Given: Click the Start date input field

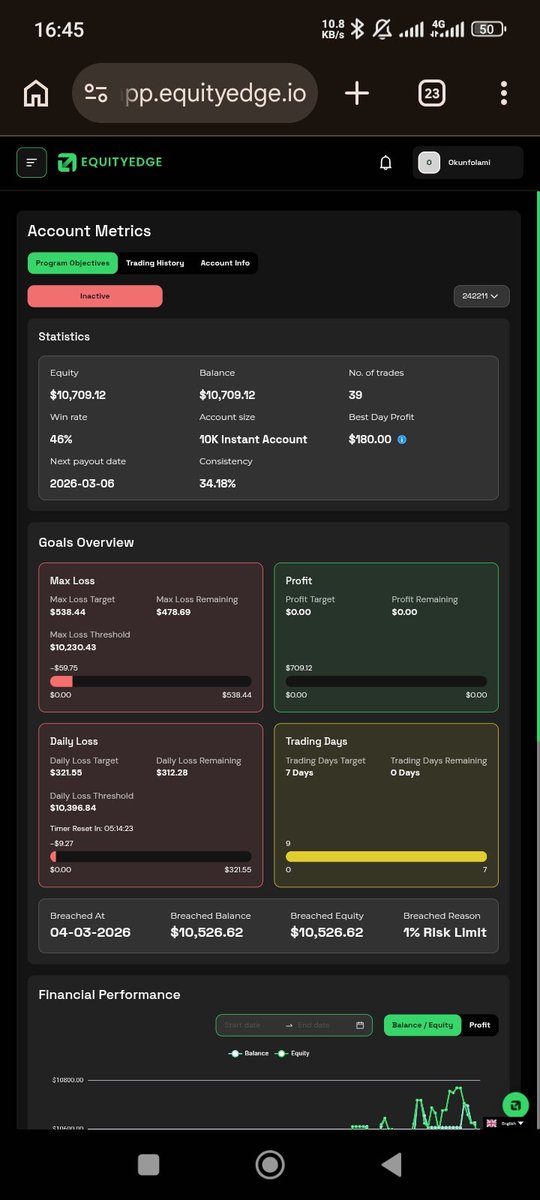Looking at the screenshot, I should (x=248, y=1025).
